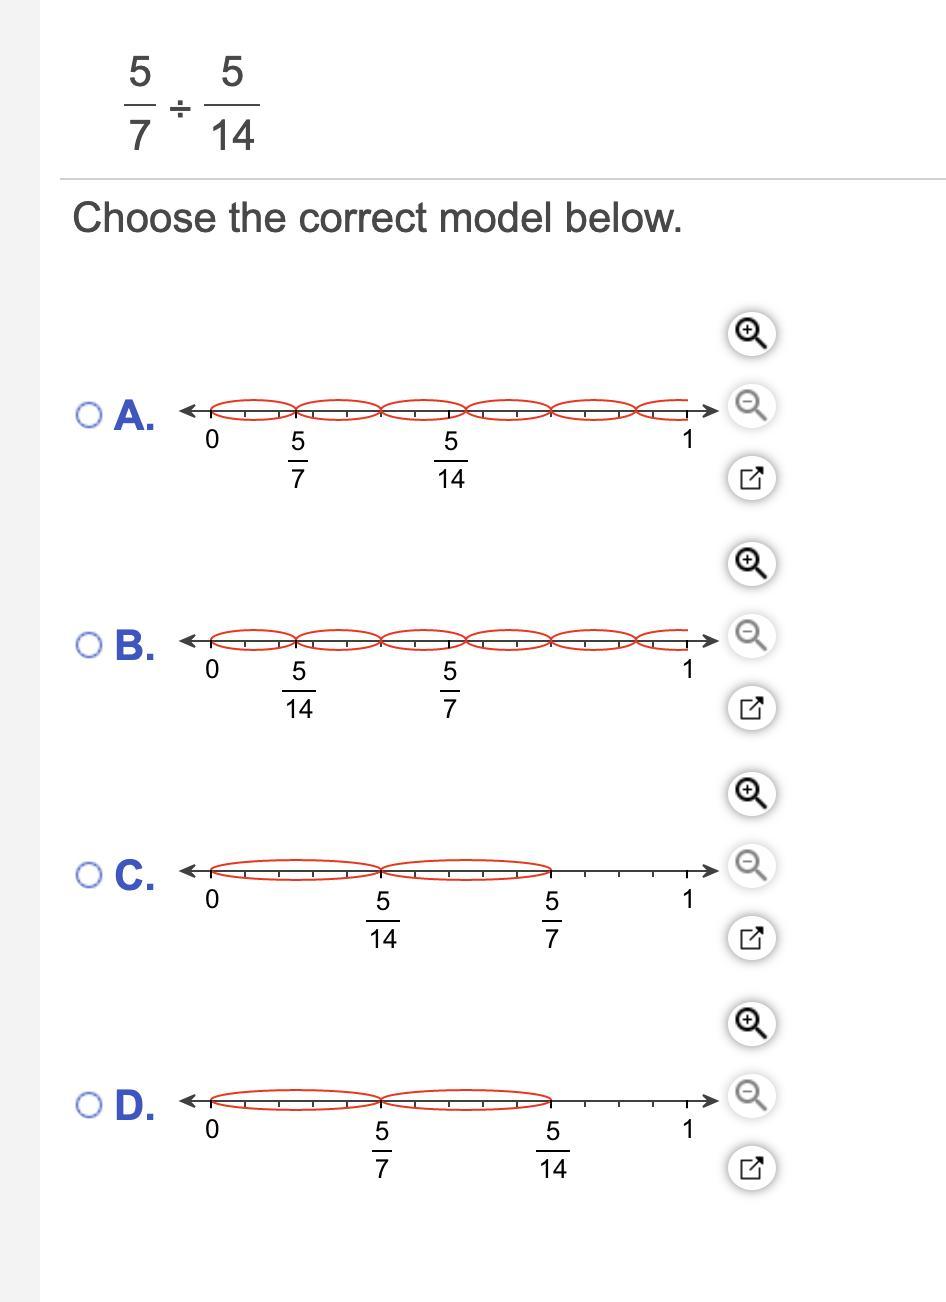Open option D's model in a popup
The image size is (946, 1302).
click(751, 1167)
